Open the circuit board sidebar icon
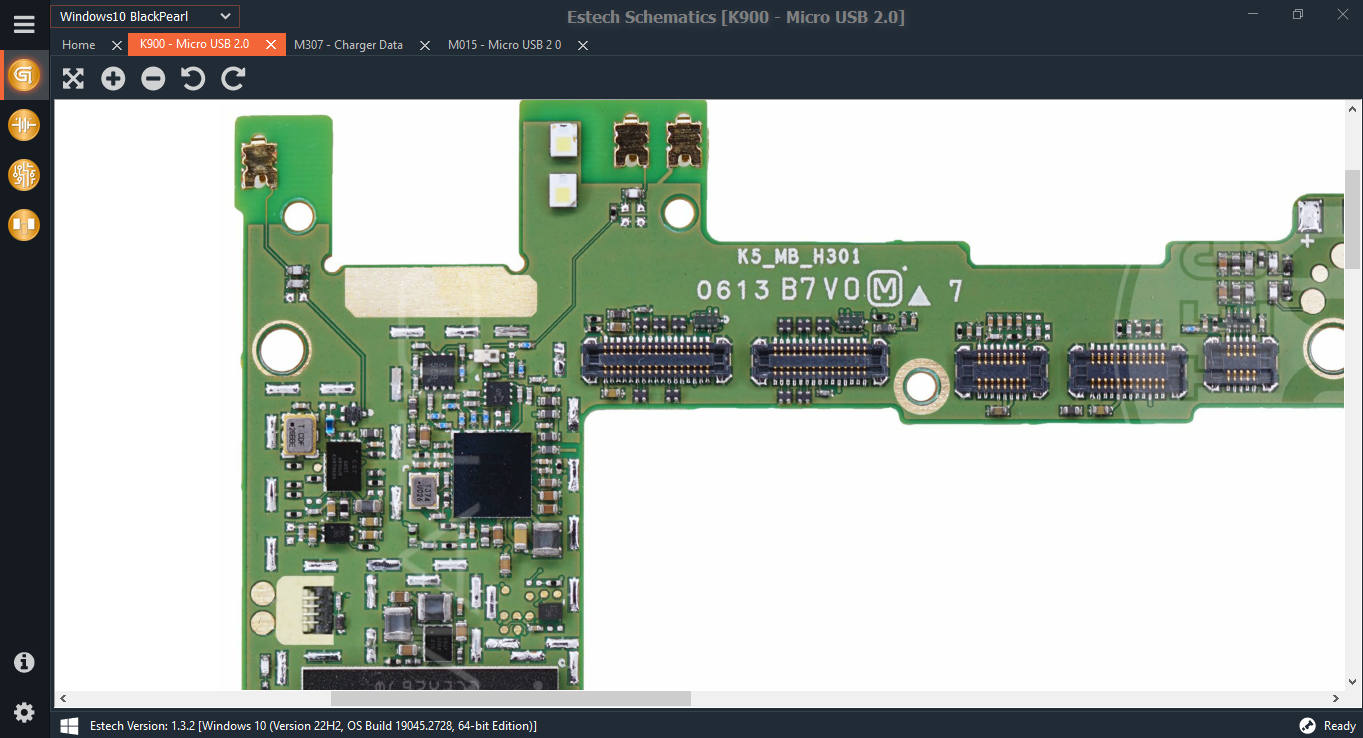The width and height of the screenshot is (1363, 738). [24, 175]
